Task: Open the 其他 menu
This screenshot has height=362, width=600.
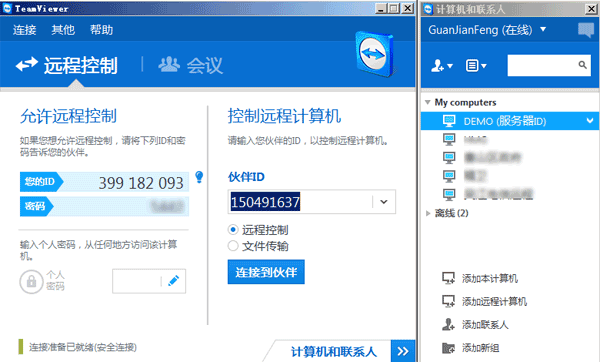Action: [x=63, y=30]
